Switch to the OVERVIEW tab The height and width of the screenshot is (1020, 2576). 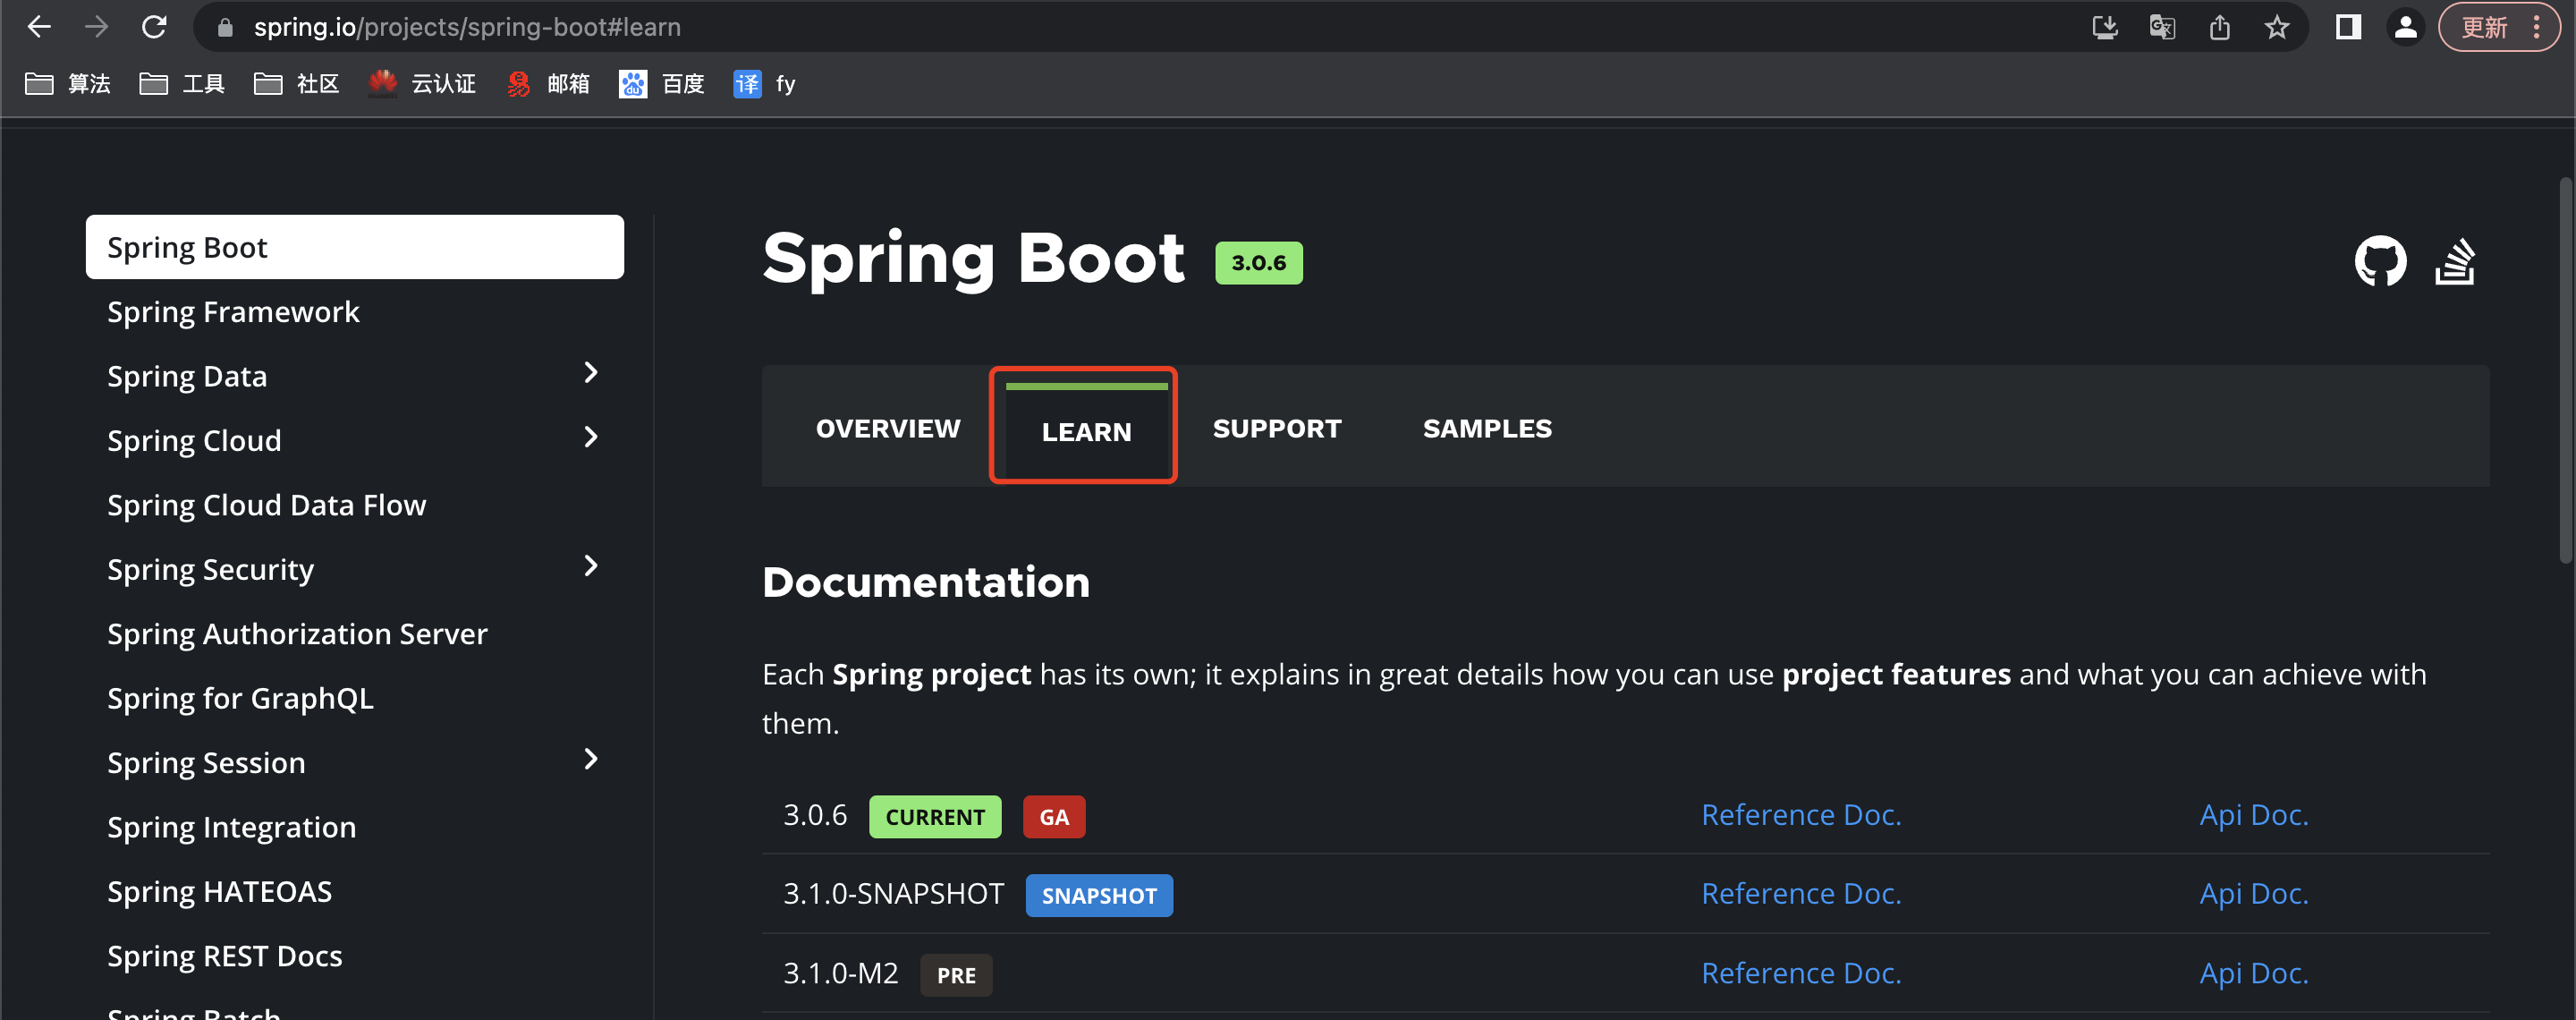coord(888,428)
